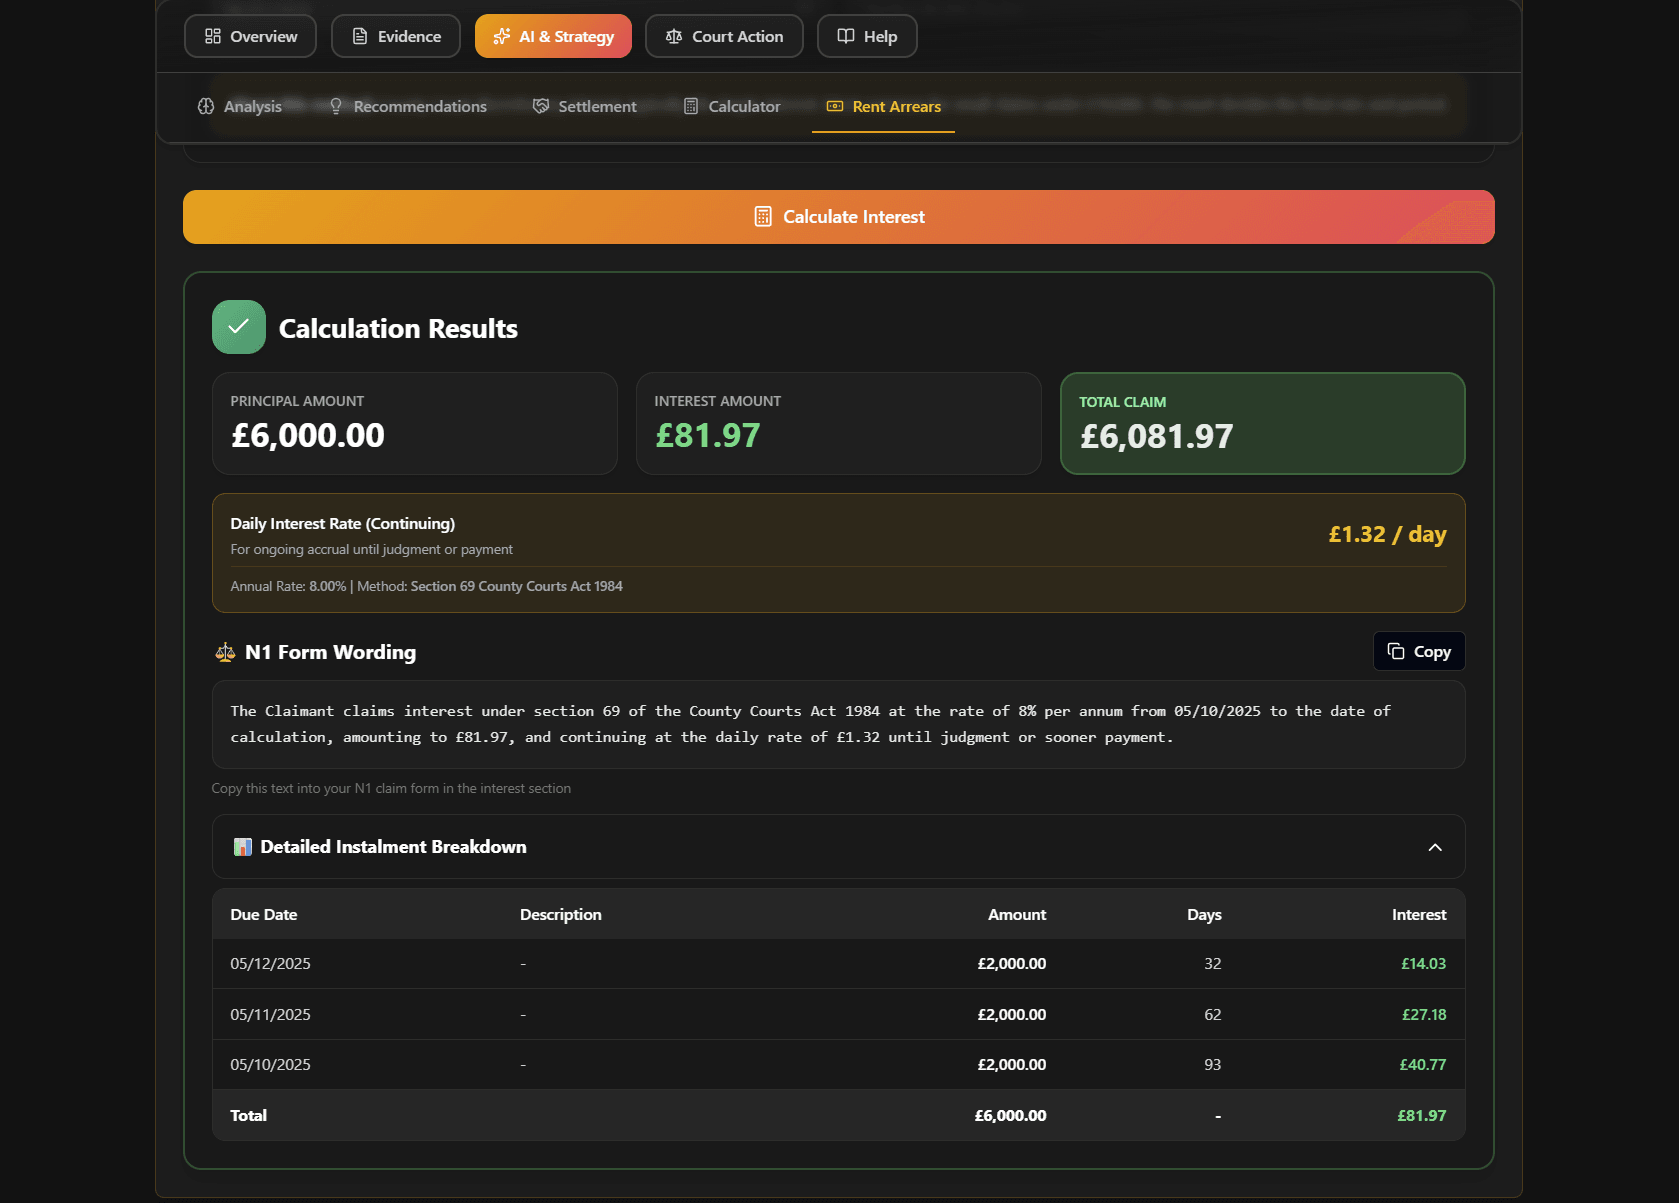
Task: Click the lightbulb icon beside Recommendations
Action: click(x=336, y=106)
